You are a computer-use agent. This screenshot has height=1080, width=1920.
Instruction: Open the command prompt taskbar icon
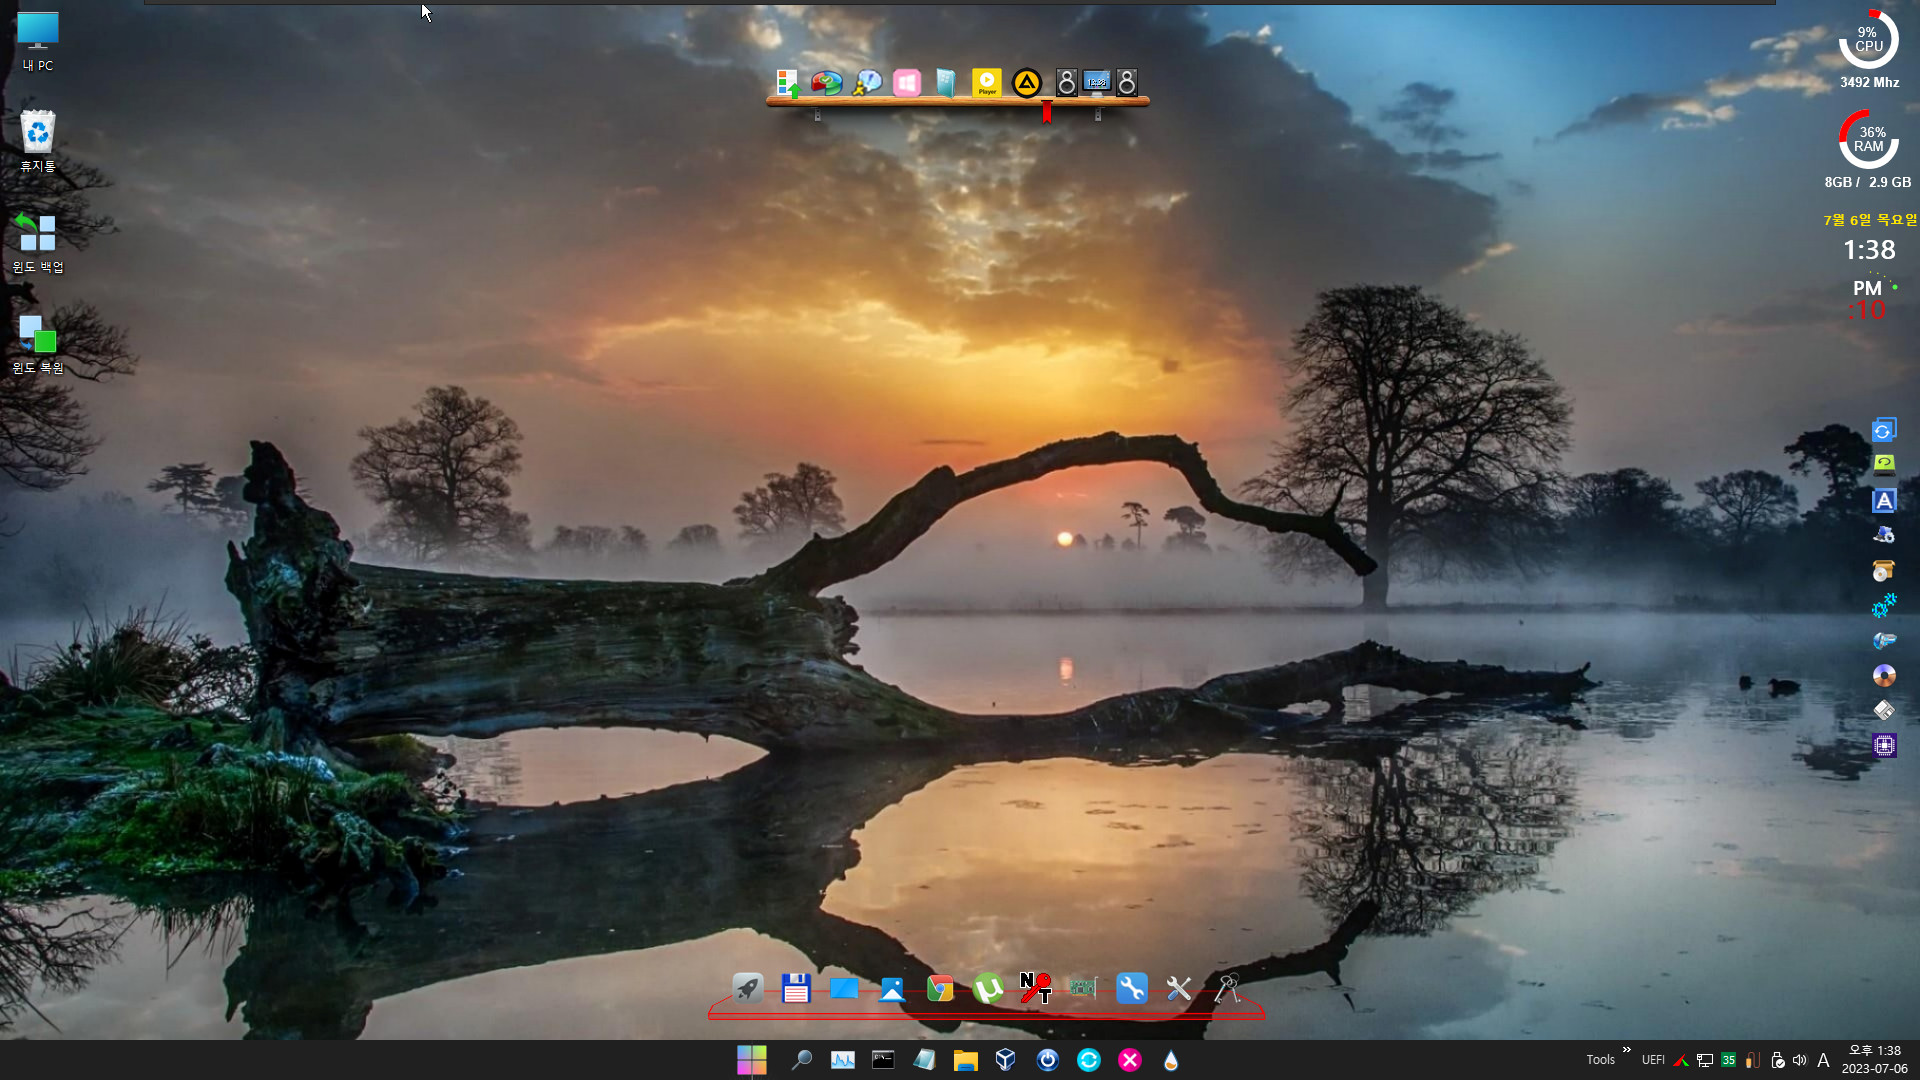(x=883, y=1060)
